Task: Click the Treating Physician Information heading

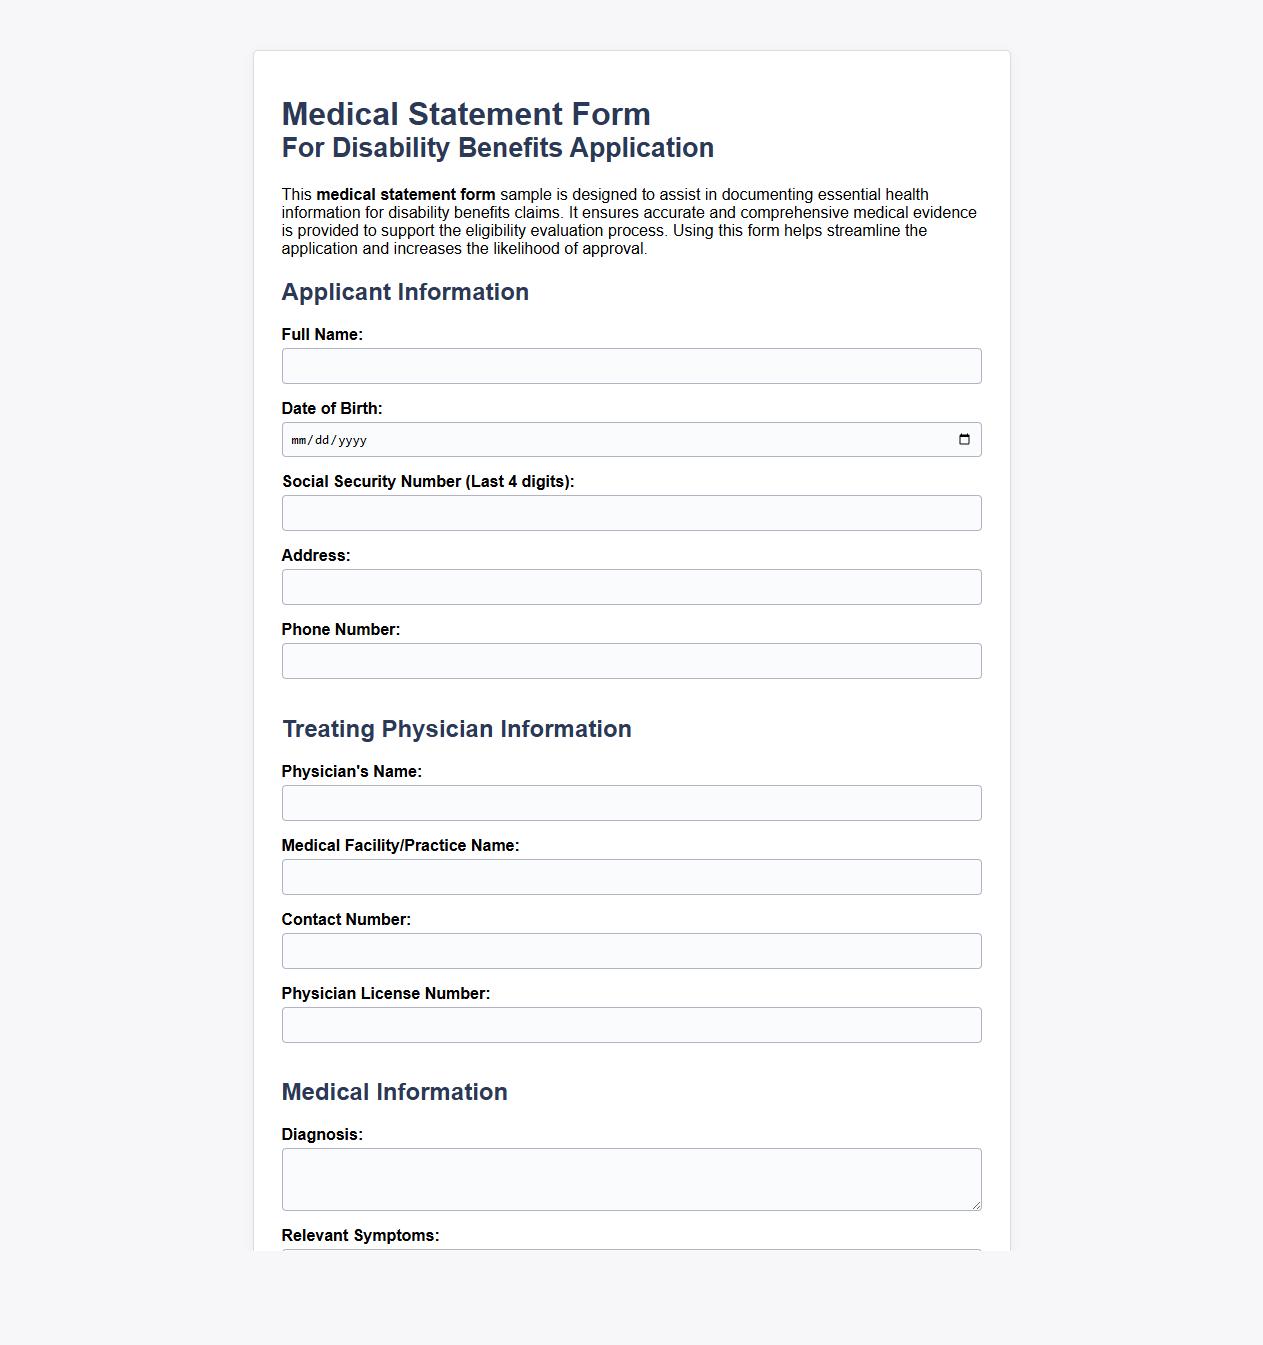Action: pyautogui.click(x=457, y=728)
